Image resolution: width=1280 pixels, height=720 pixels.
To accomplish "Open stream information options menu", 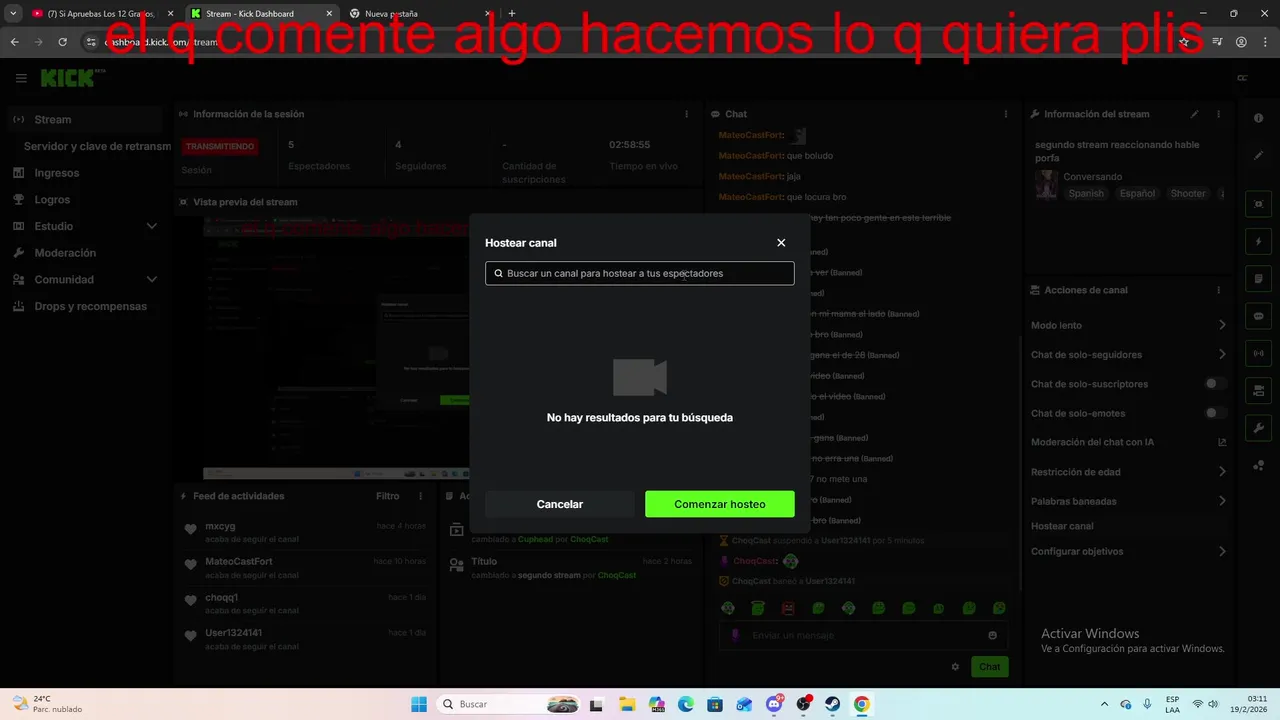I will coord(1218,114).
